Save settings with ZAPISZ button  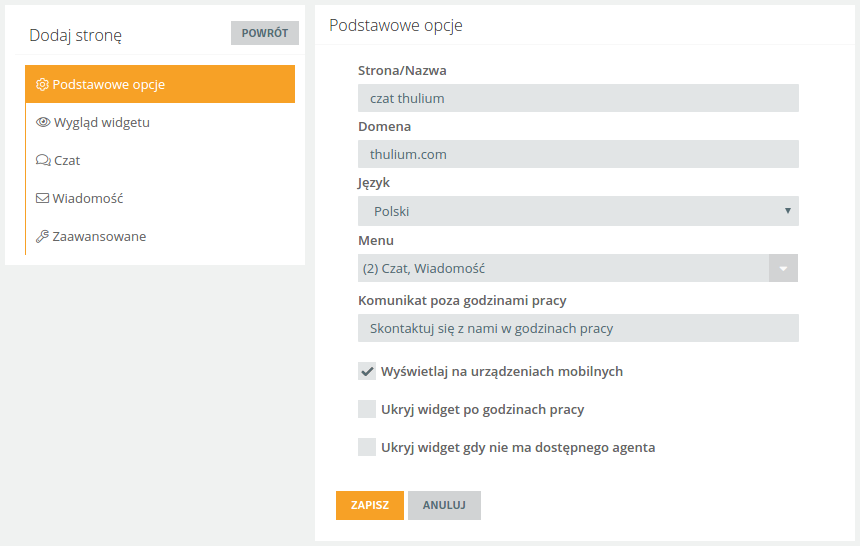coord(370,505)
